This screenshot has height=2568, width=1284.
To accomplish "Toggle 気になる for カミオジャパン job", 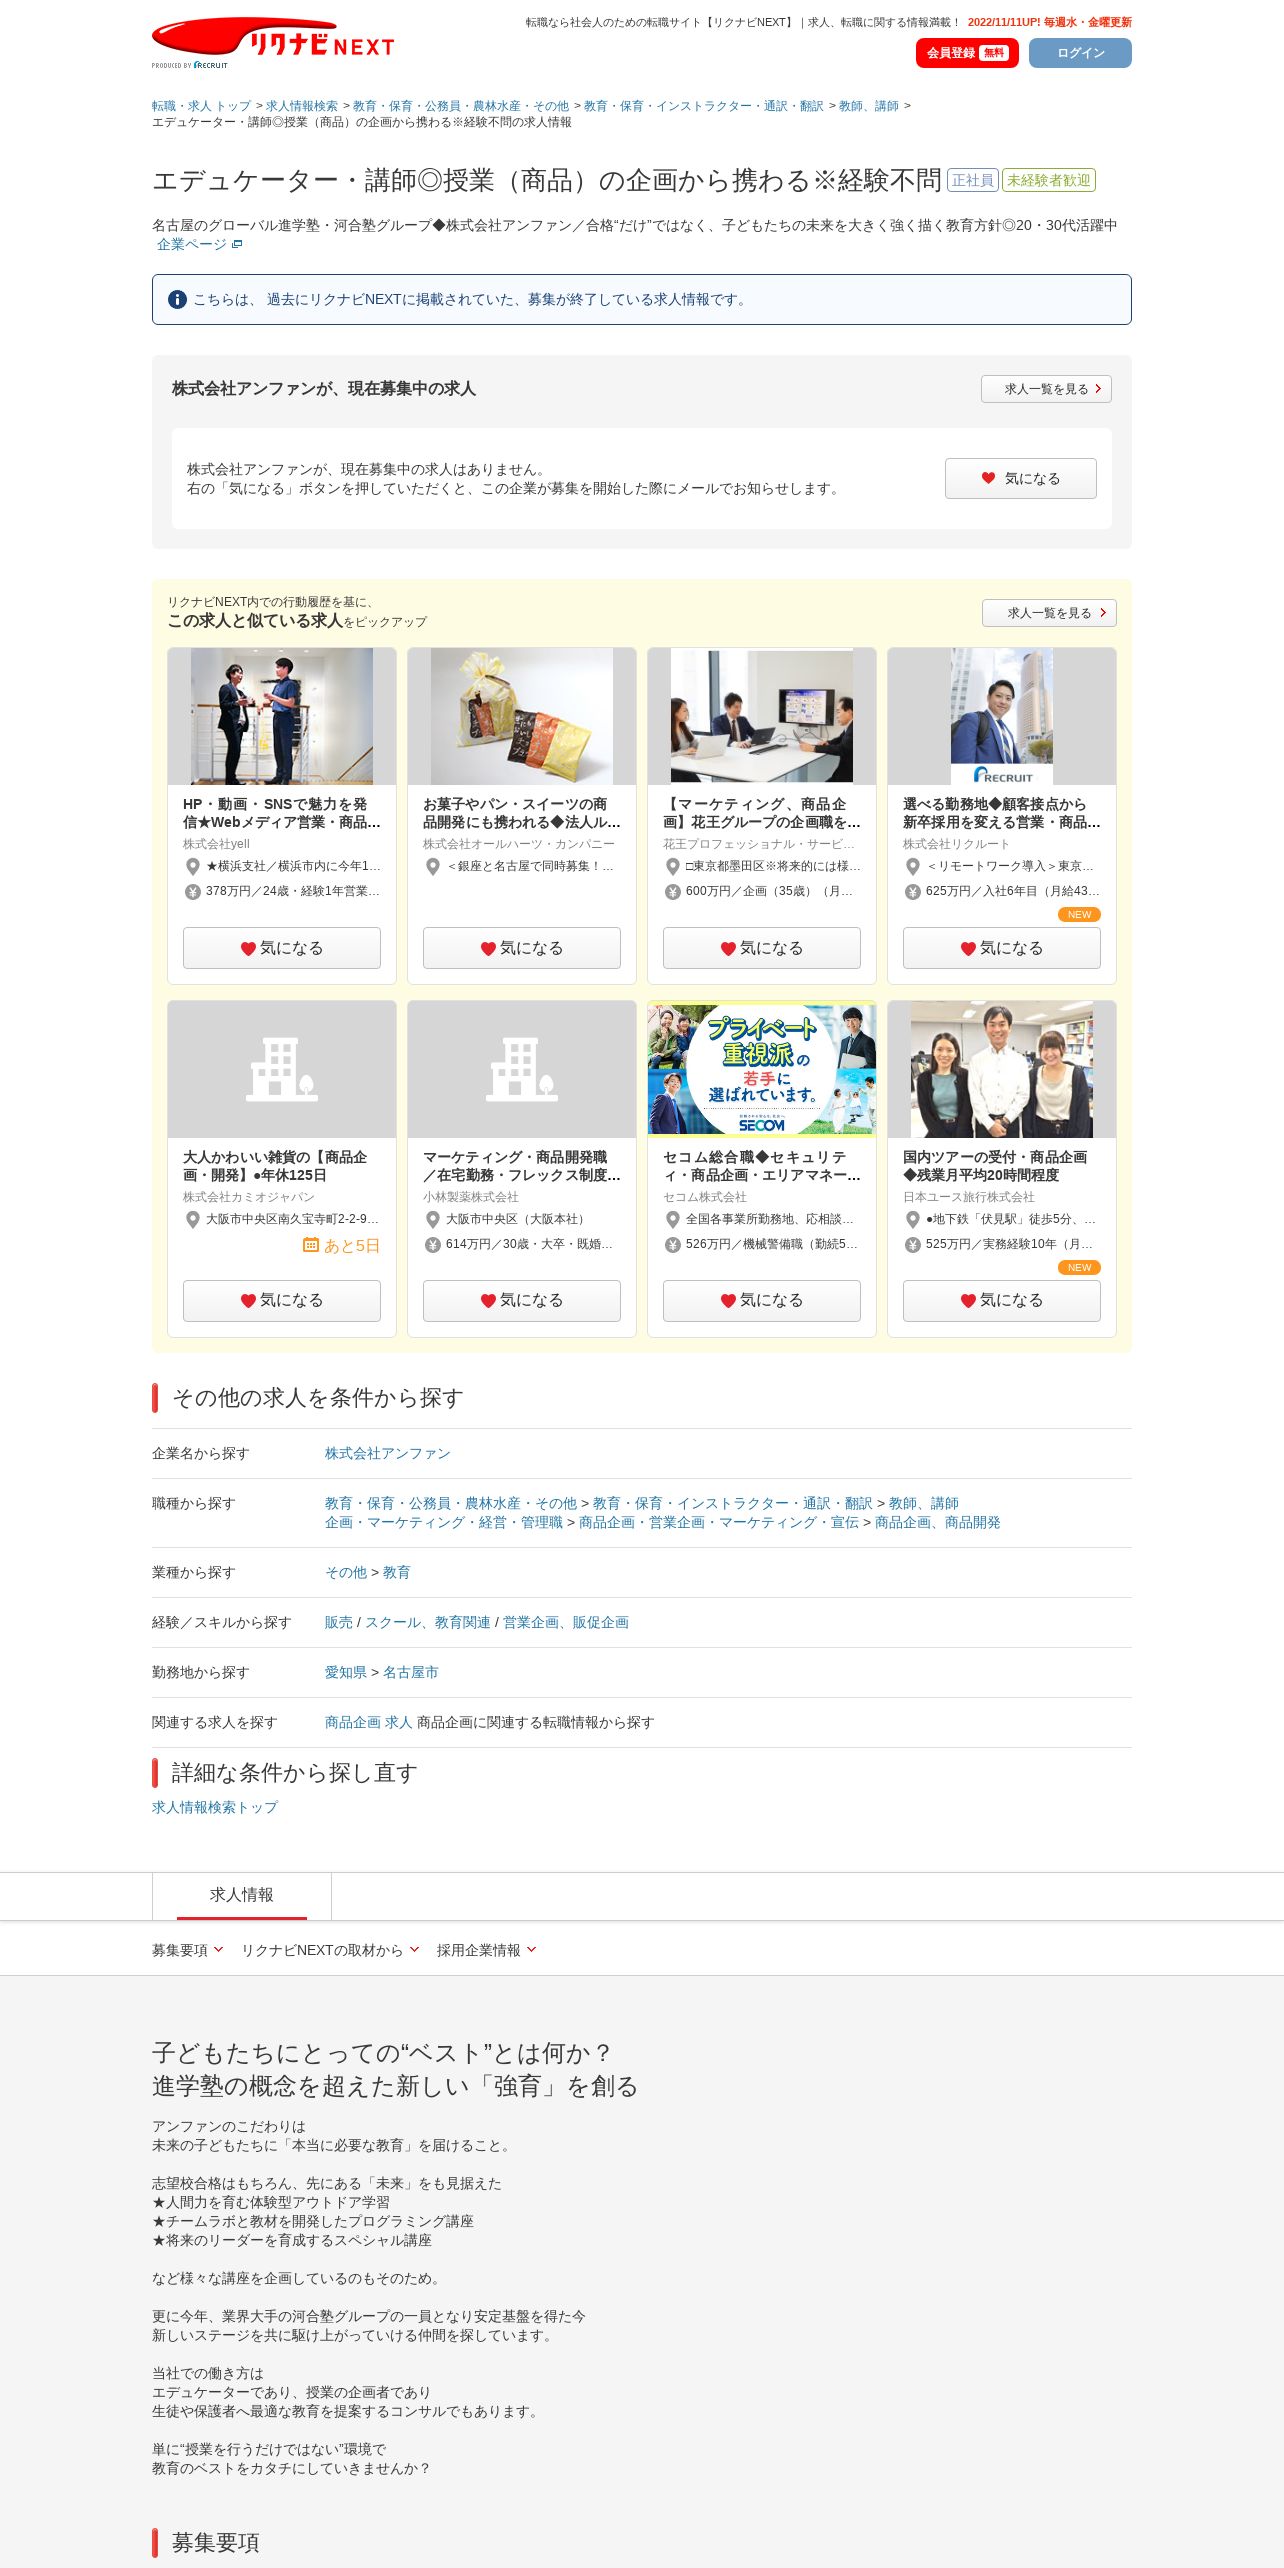I will click(x=282, y=1300).
